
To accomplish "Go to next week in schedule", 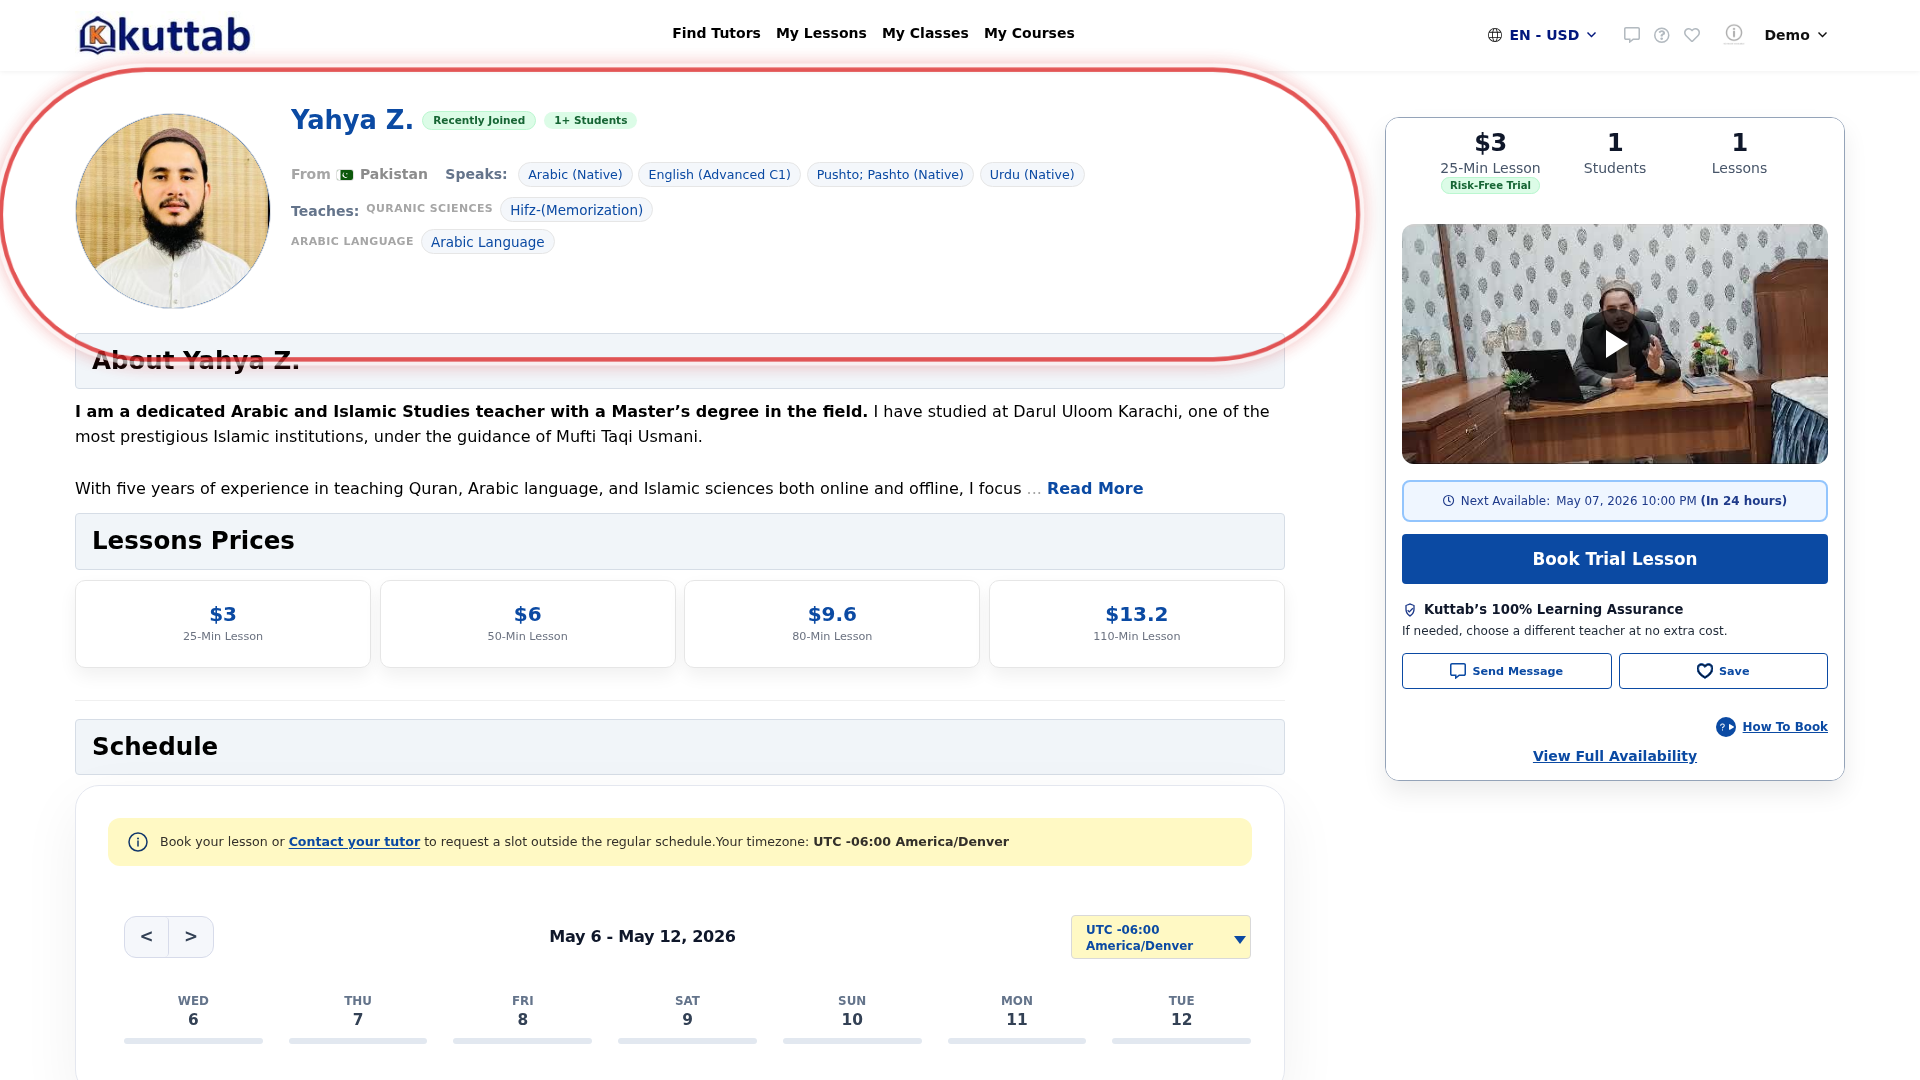I will point(191,937).
